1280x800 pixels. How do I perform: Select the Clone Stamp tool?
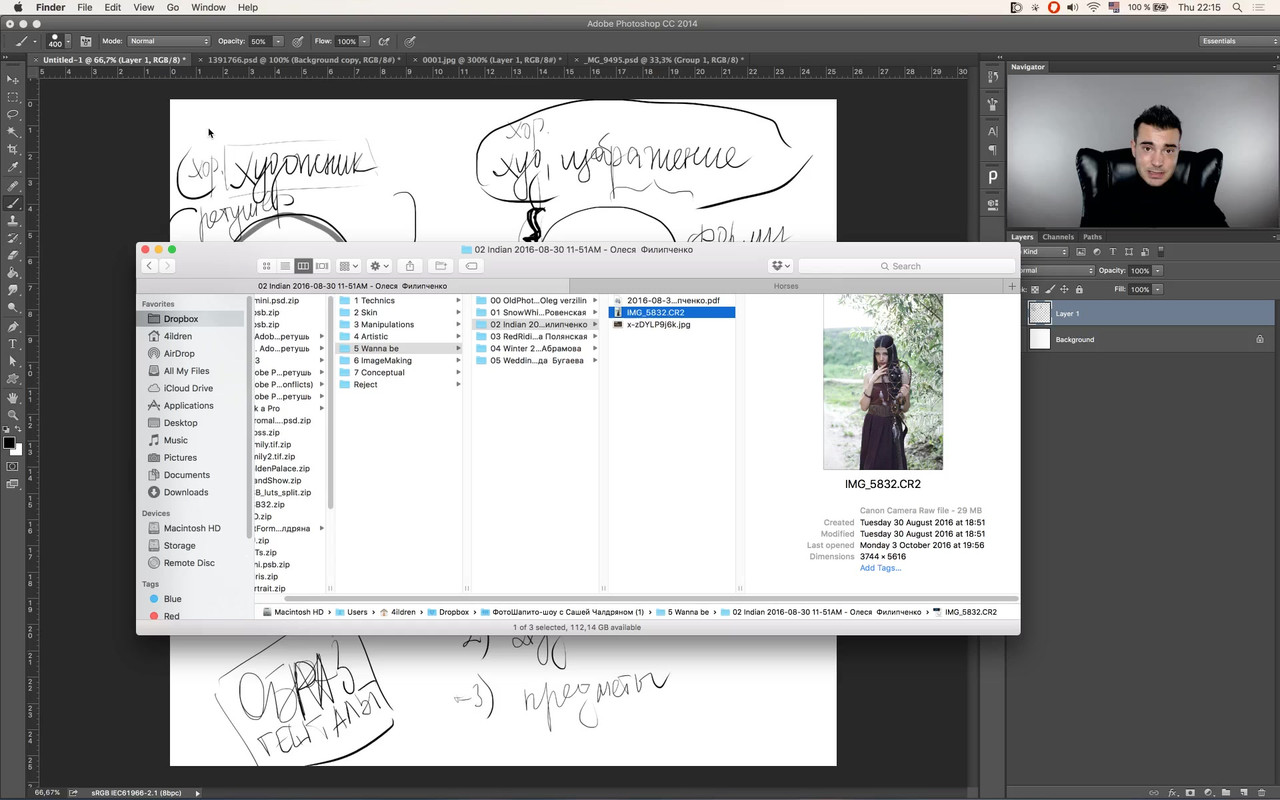pyautogui.click(x=13, y=220)
